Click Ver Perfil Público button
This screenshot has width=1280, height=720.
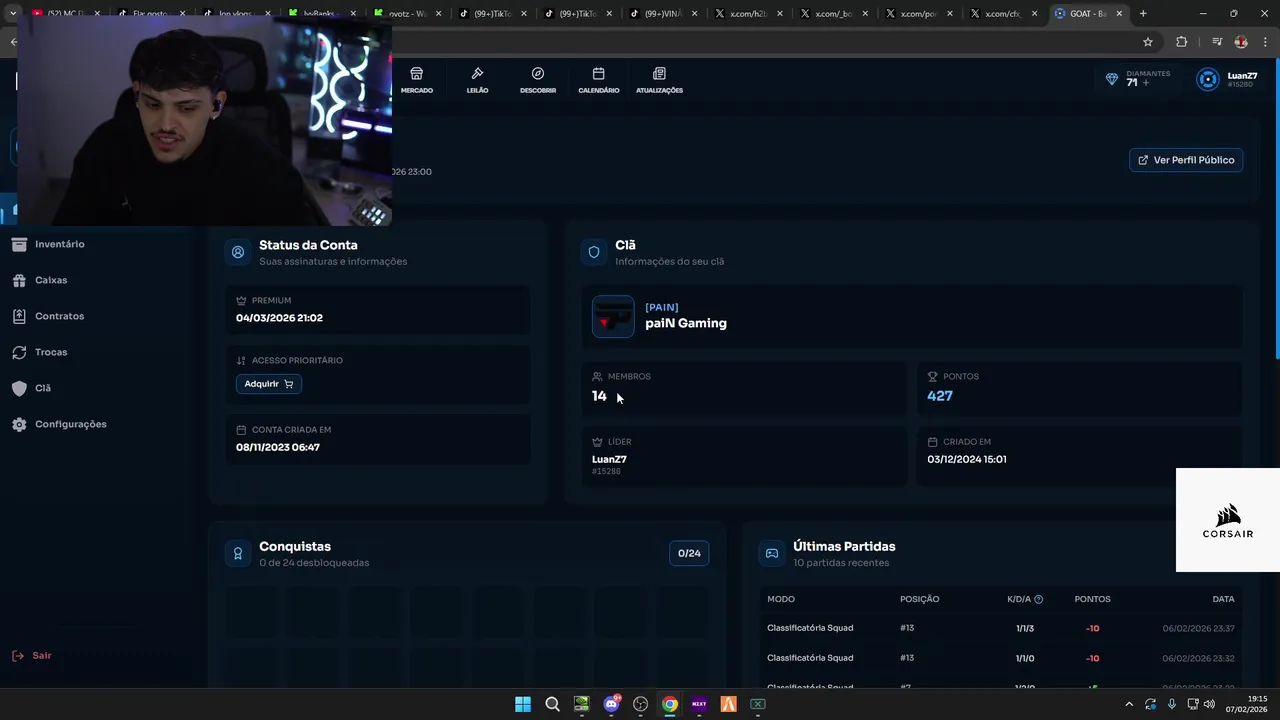1186,160
